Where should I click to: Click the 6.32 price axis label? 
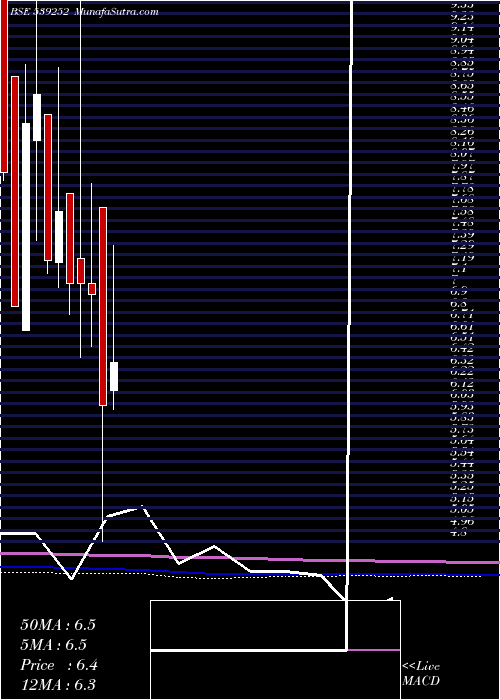[x=462, y=361]
